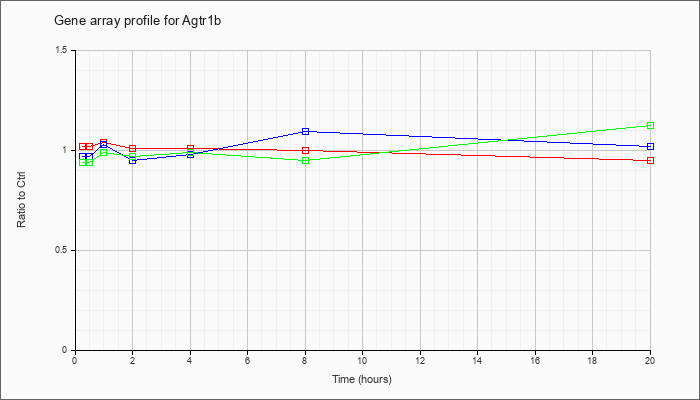The width and height of the screenshot is (700, 400).
Task: Click the blue data marker at 2 hours
Action: (132, 160)
